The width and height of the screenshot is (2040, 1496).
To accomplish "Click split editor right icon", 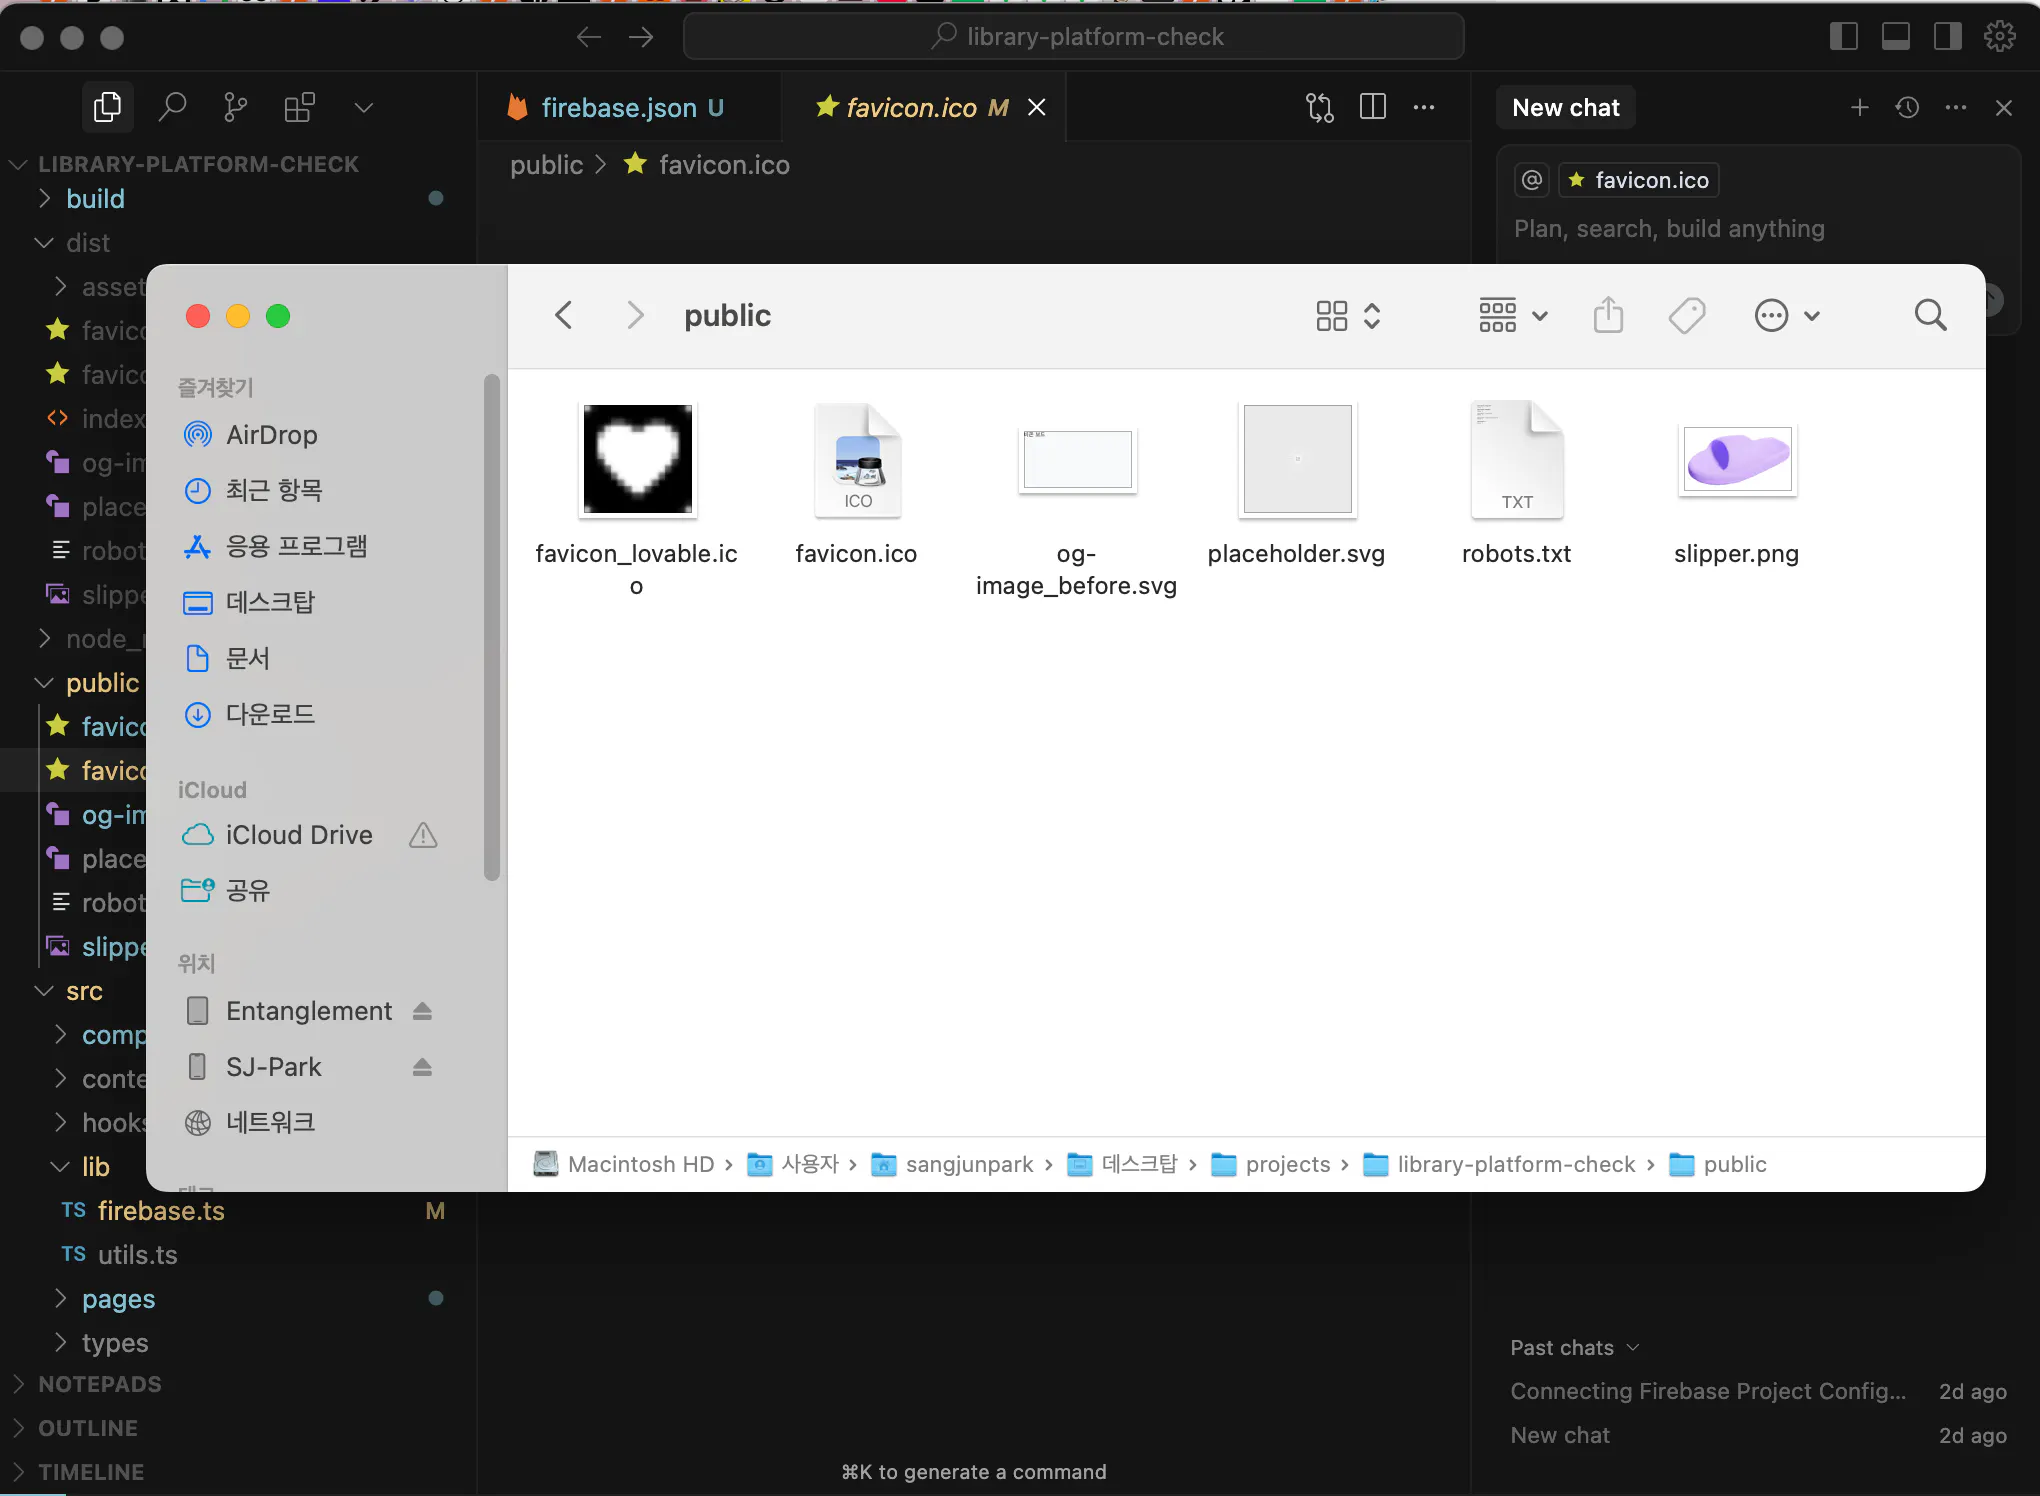I will click(x=1373, y=107).
